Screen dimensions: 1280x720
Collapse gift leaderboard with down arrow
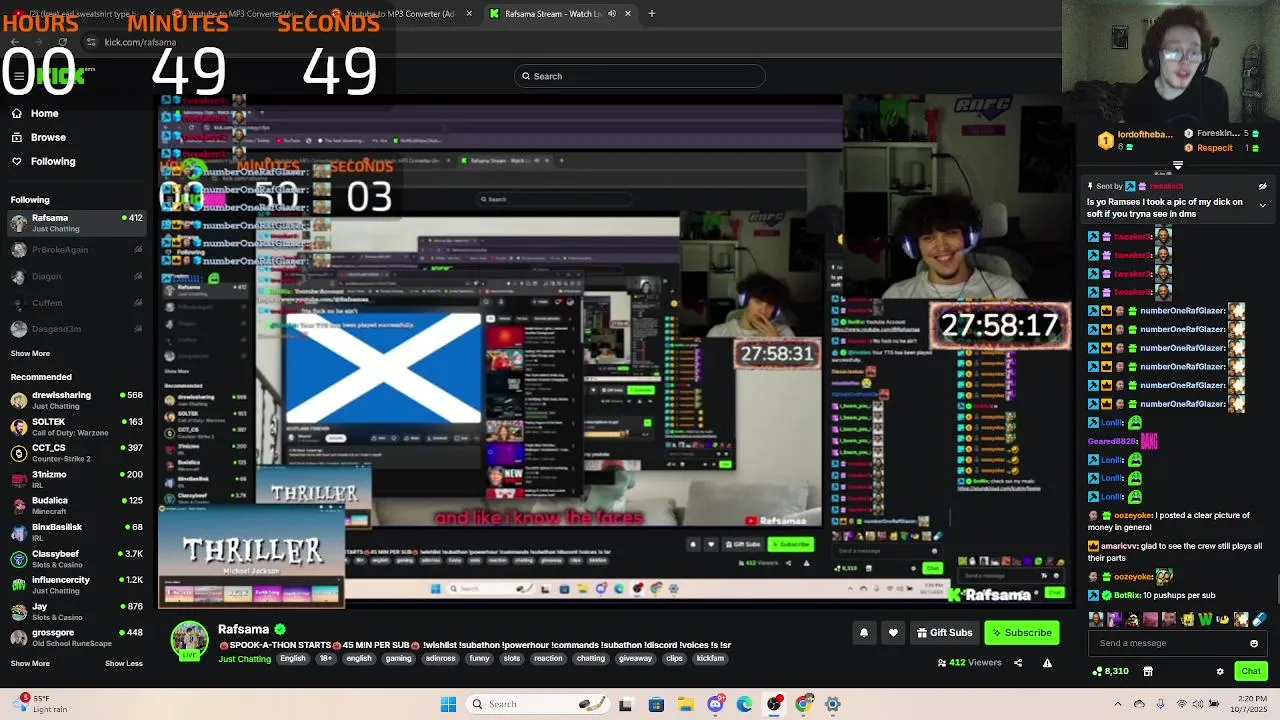(1177, 165)
